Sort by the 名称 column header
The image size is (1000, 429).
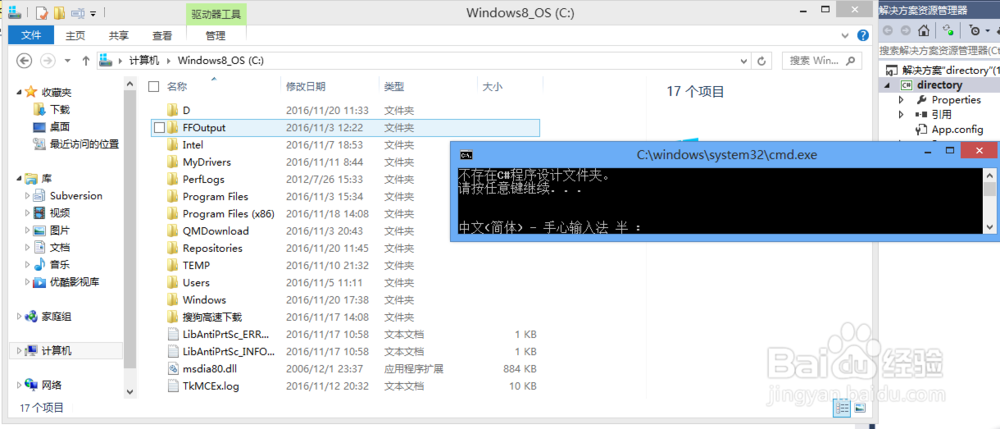177,86
